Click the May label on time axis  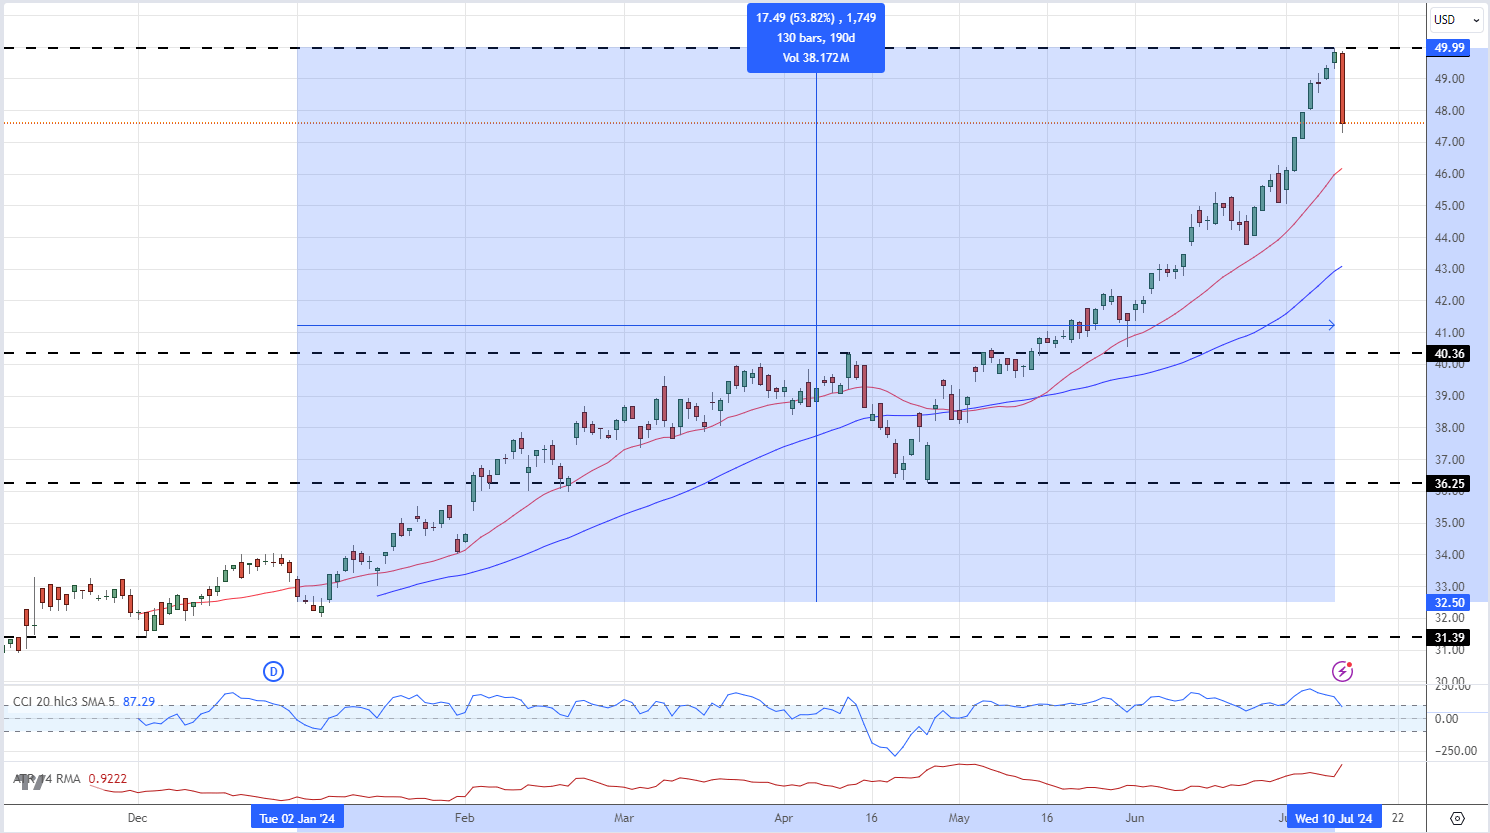pyautogui.click(x=959, y=818)
